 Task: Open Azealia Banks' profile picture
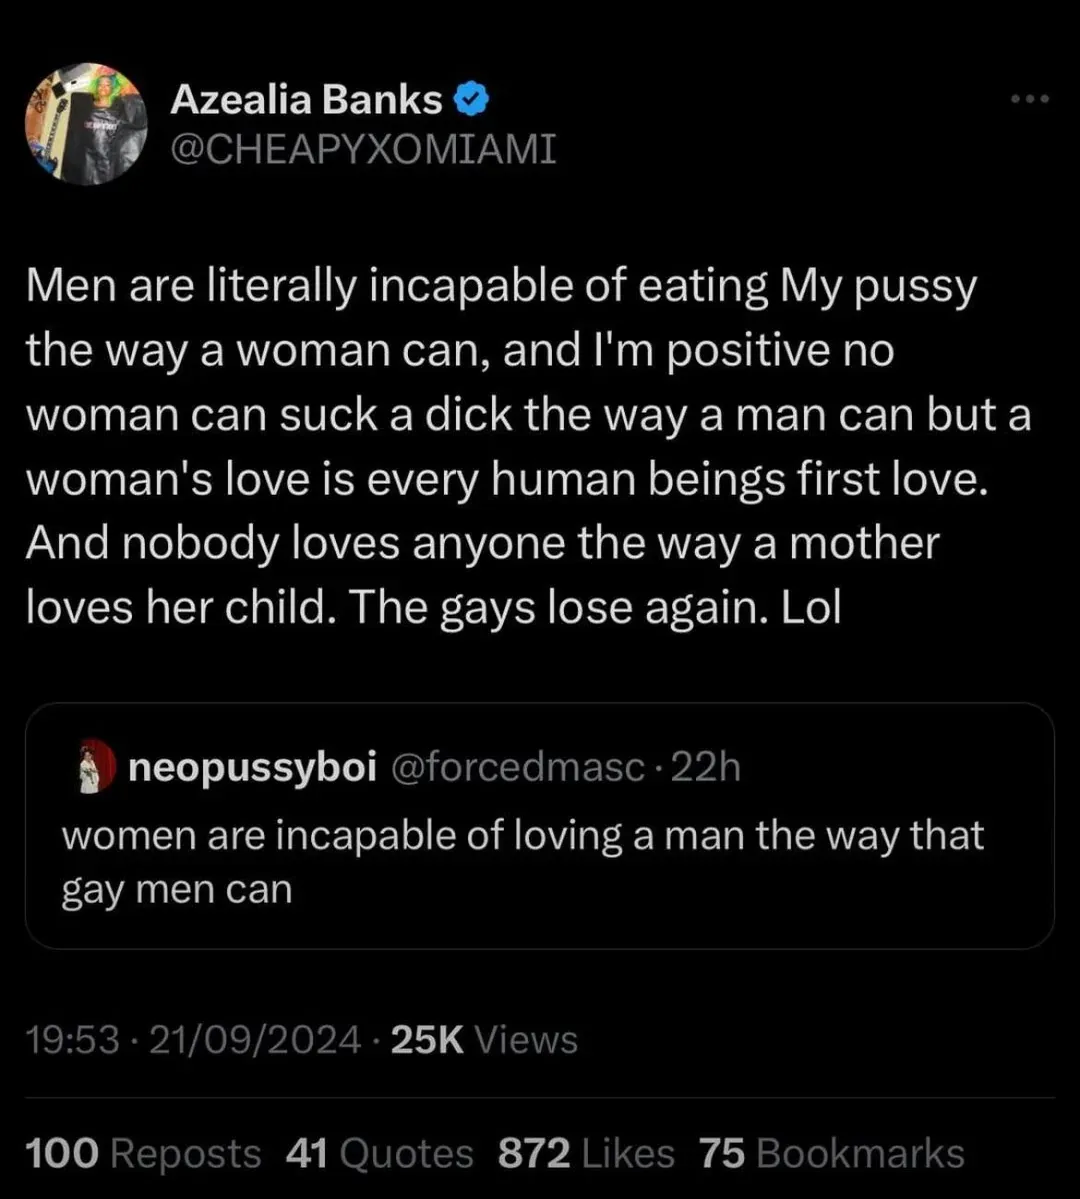(x=86, y=124)
